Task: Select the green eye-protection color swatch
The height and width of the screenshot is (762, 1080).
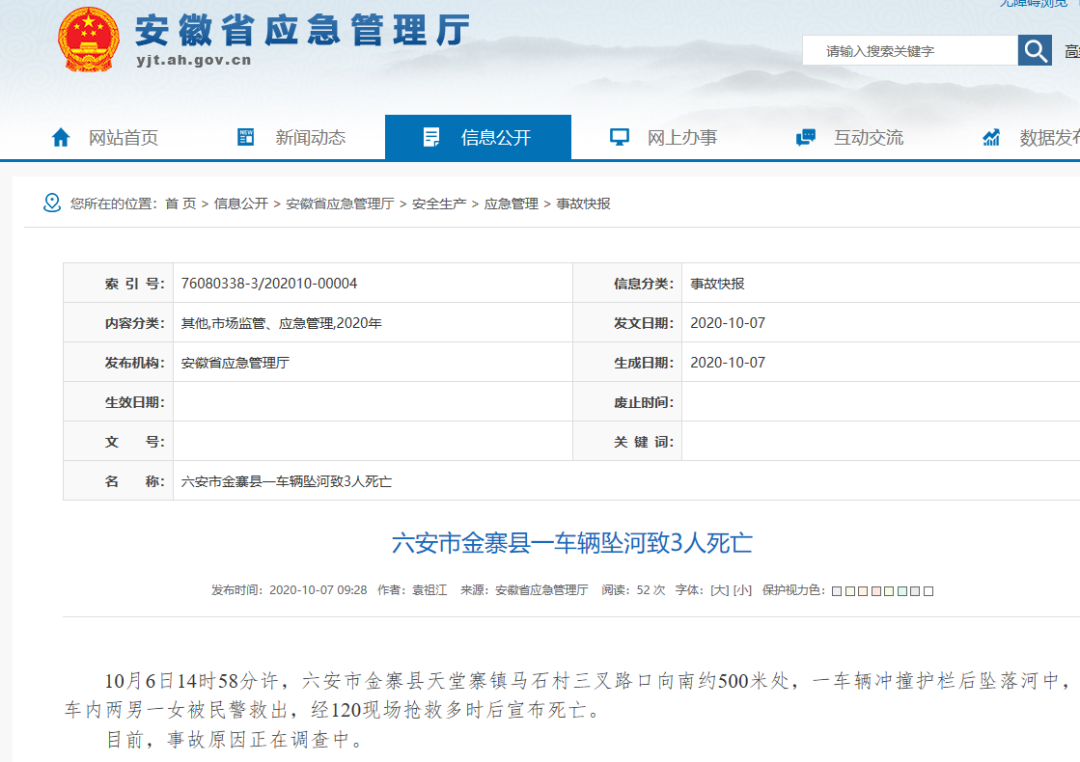Action: click(889, 591)
